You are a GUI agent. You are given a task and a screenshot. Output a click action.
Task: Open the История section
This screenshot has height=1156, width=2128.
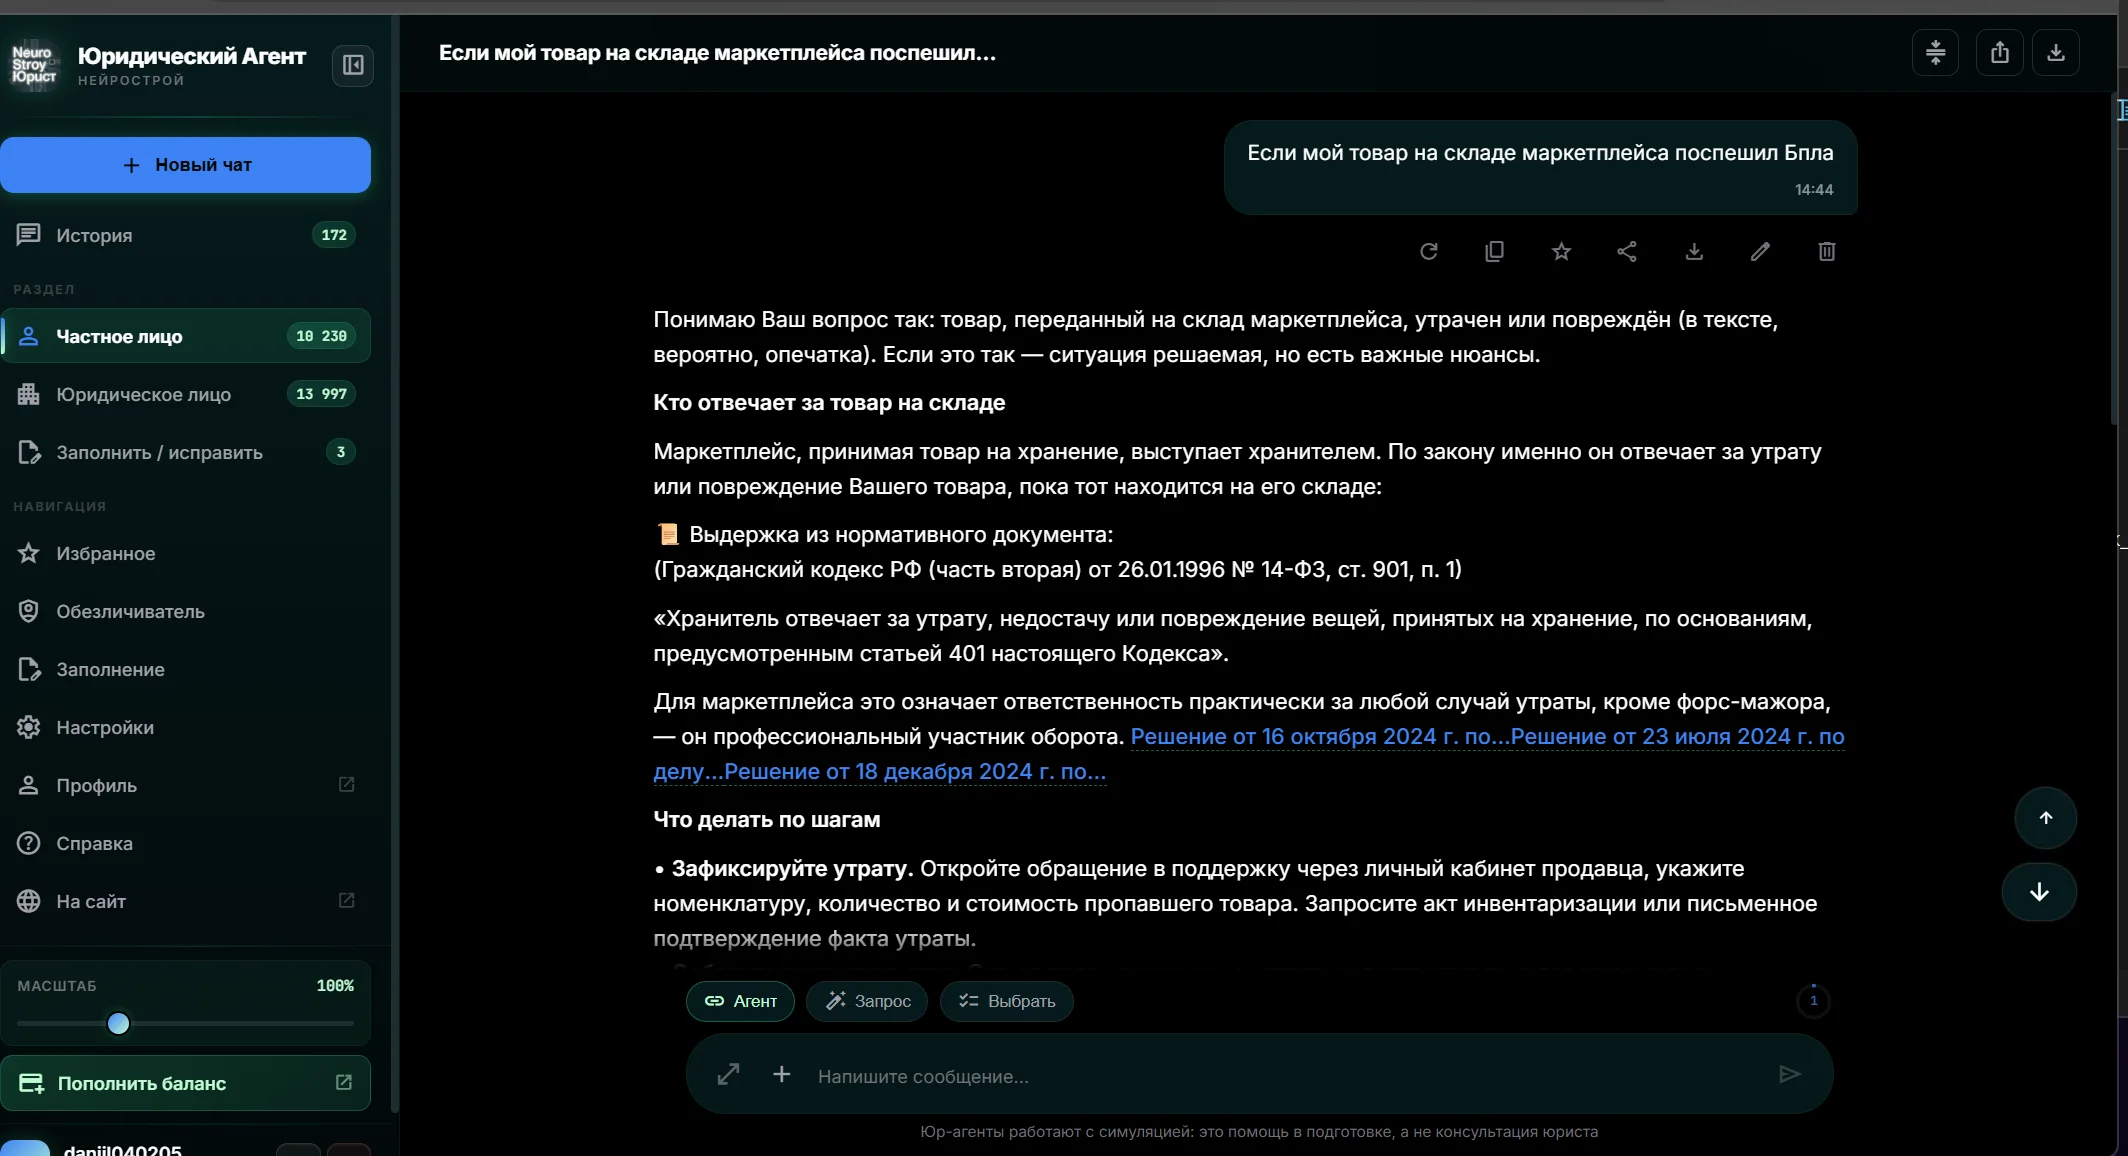pyautogui.click(x=186, y=235)
